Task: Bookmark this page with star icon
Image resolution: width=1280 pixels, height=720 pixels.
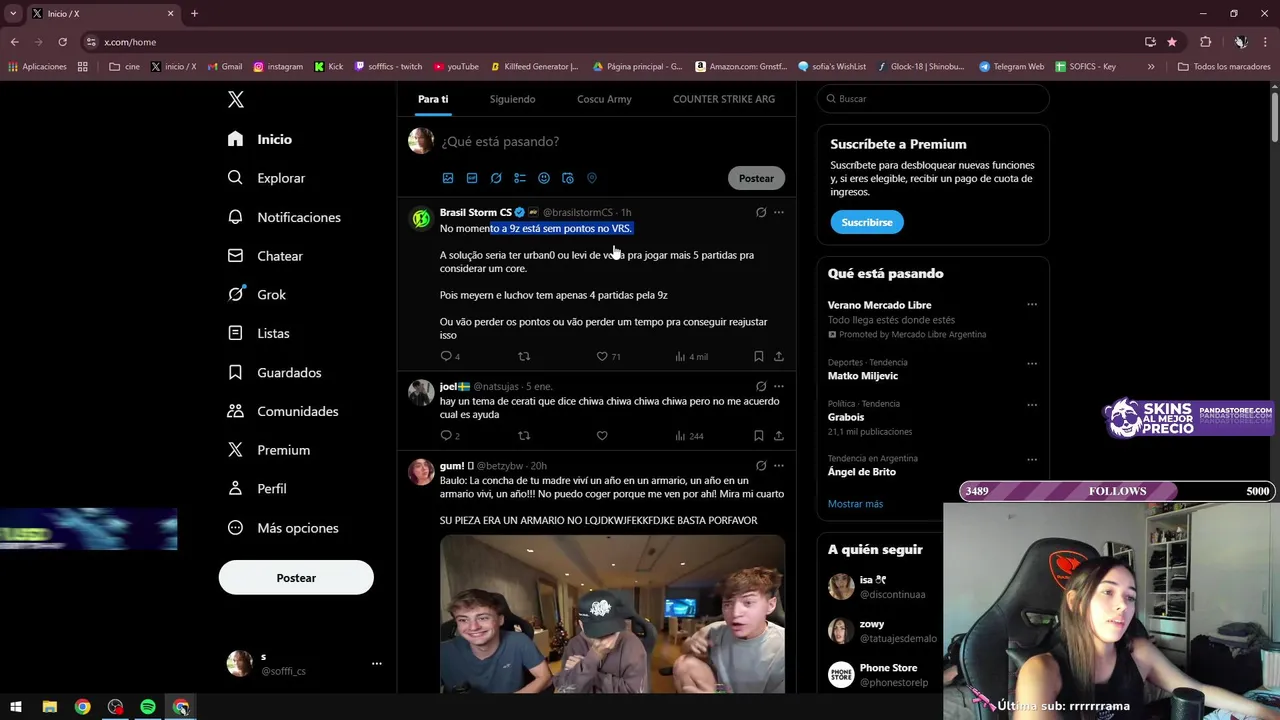Action: [x=1172, y=42]
